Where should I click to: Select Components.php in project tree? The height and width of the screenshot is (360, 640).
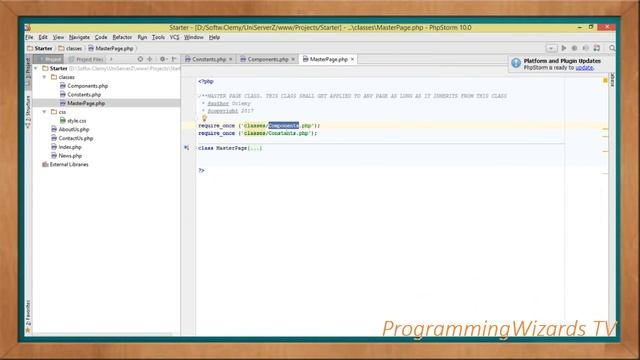pyautogui.click(x=87, y=86)
